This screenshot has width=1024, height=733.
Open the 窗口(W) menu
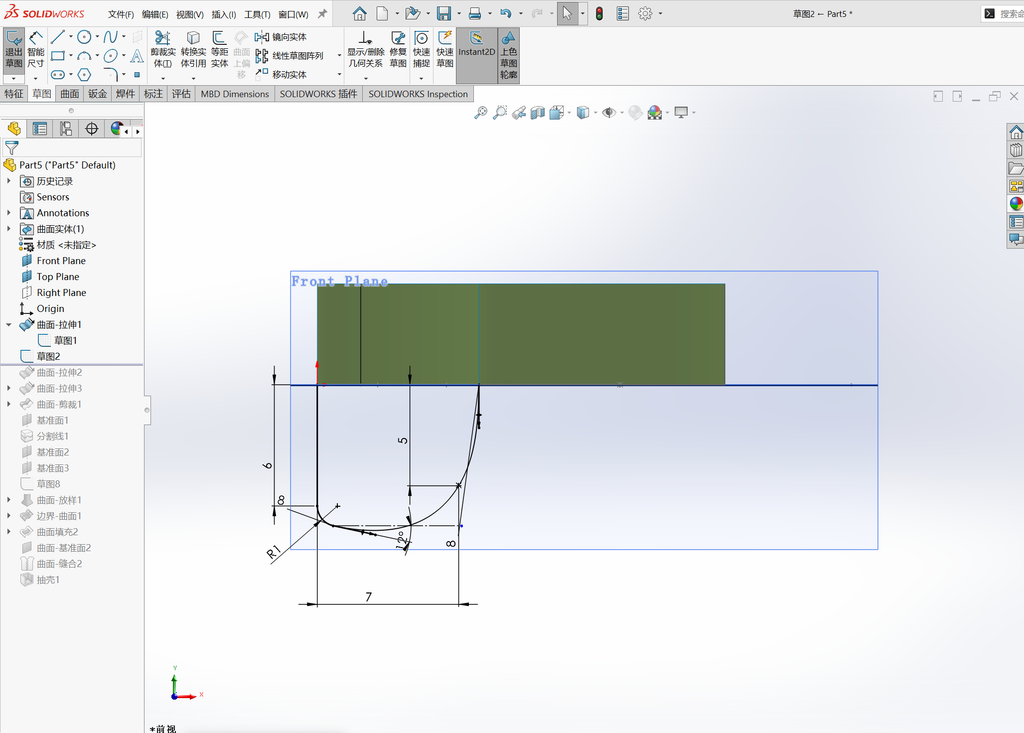(x=293, y=14)
